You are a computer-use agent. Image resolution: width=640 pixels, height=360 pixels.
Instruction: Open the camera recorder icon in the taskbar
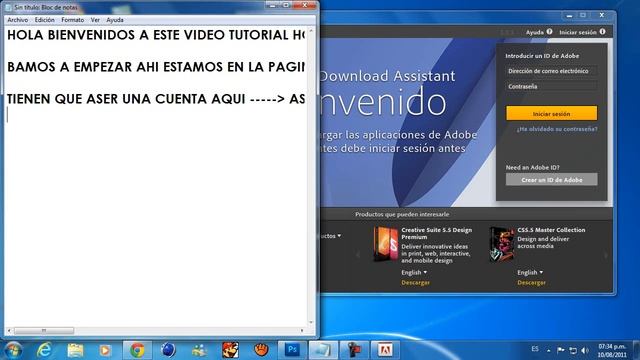pyautogui.click(x=354, y=350)
